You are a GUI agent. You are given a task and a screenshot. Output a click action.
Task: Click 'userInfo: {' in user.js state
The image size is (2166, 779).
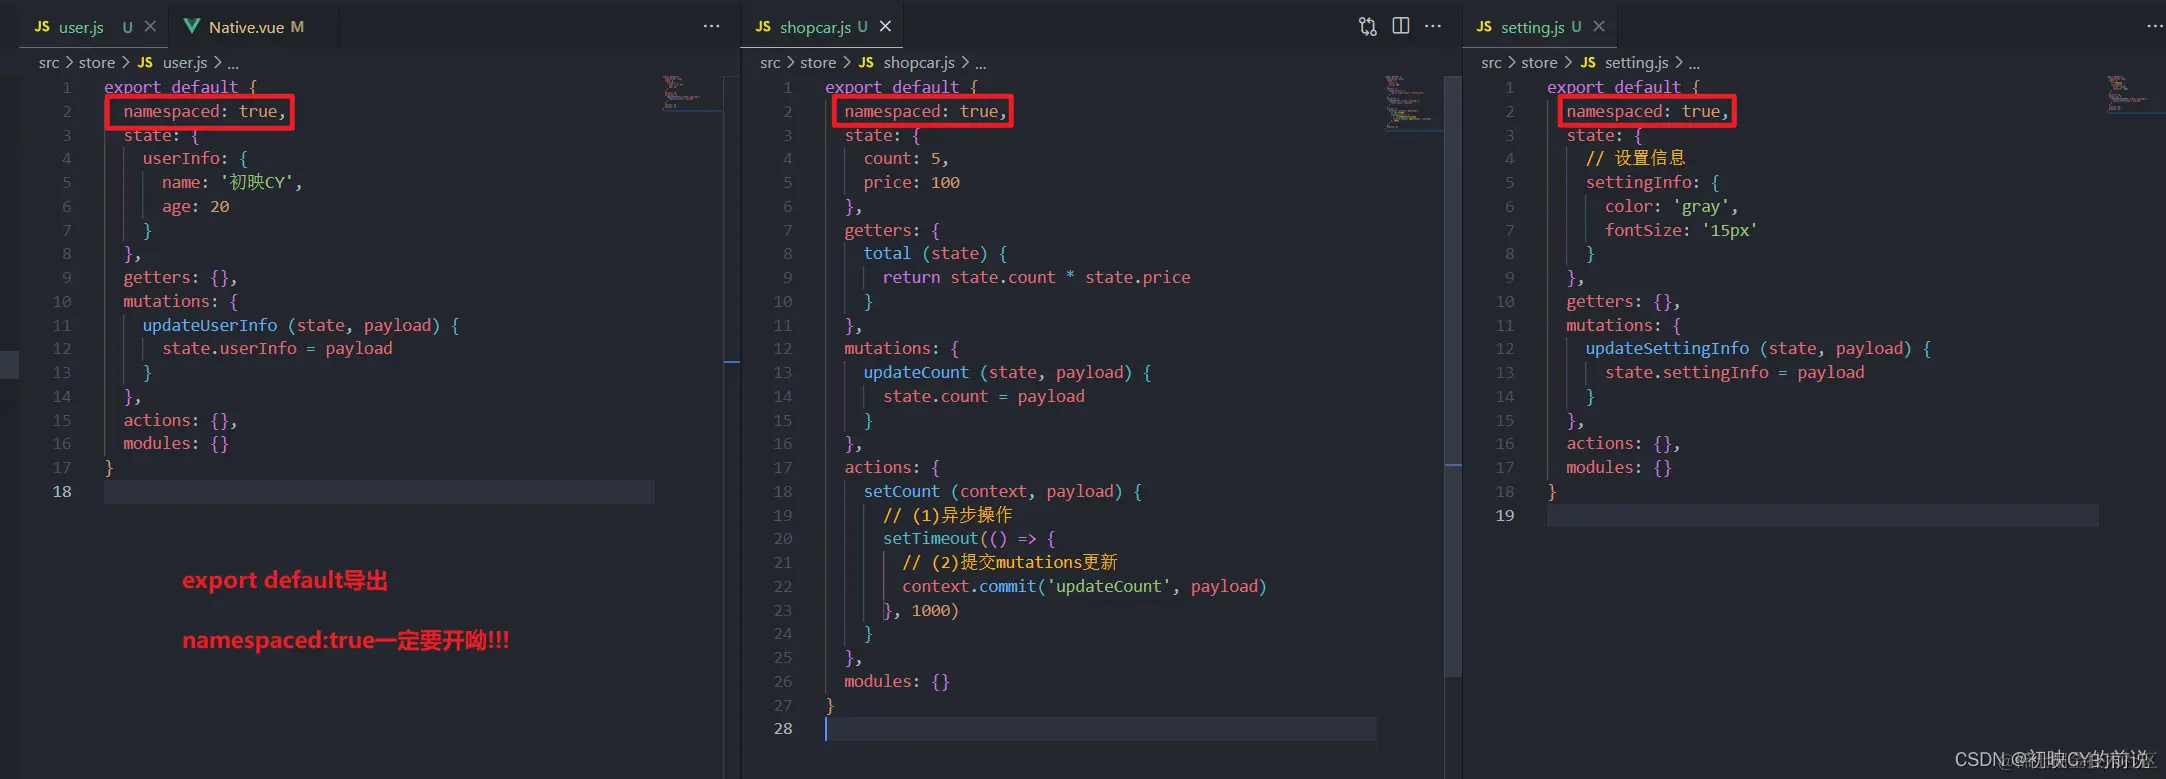[x=195, y=158]
